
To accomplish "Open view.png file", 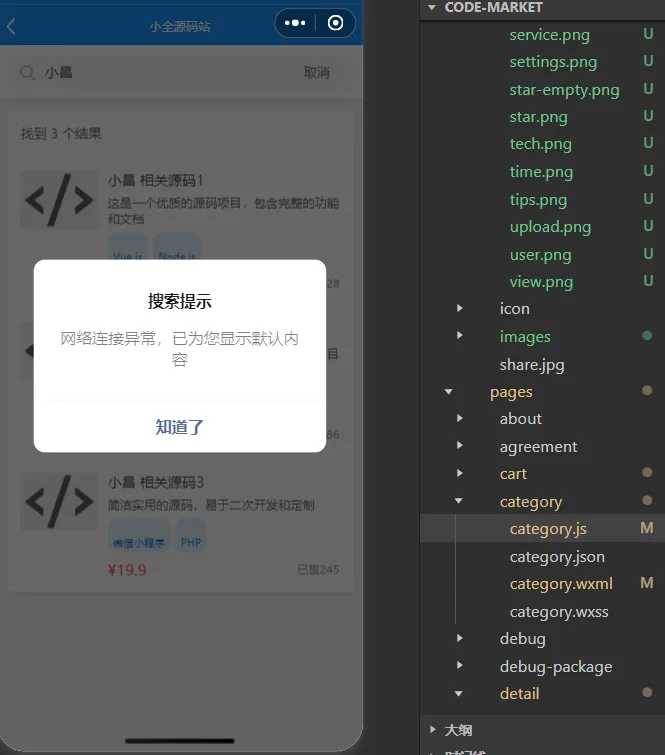I will (541, 282).
